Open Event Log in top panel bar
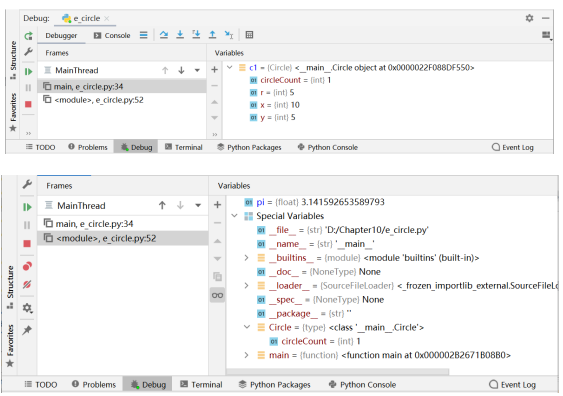563x396 pixels. pyautogui.click(x=513, y=147)
